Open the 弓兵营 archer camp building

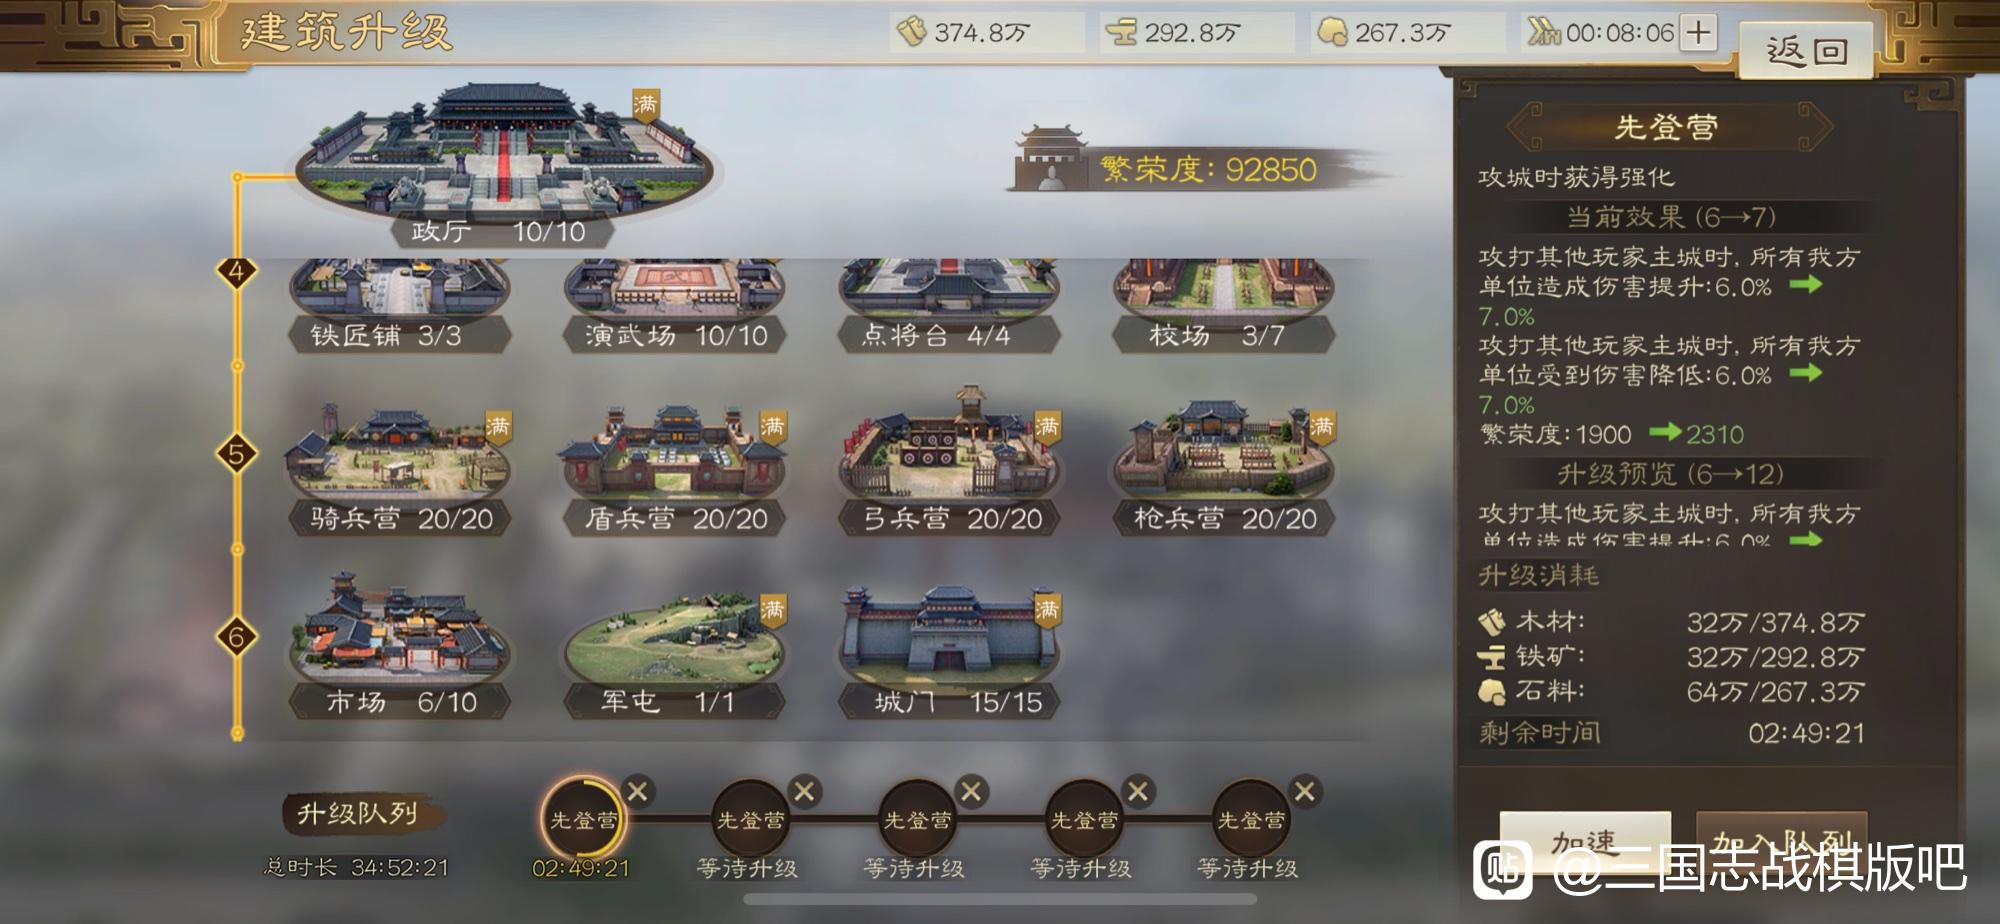[950, 465]
